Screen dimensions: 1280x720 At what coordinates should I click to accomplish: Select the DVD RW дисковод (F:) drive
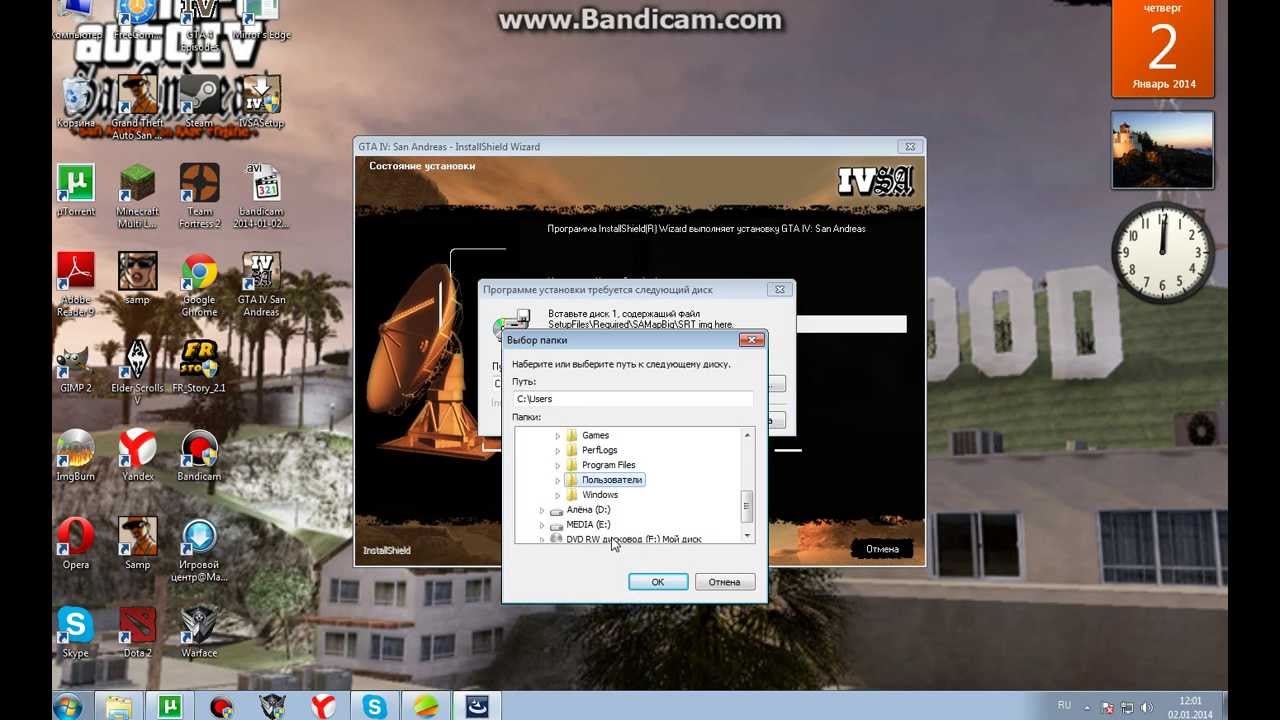(626, 539)
